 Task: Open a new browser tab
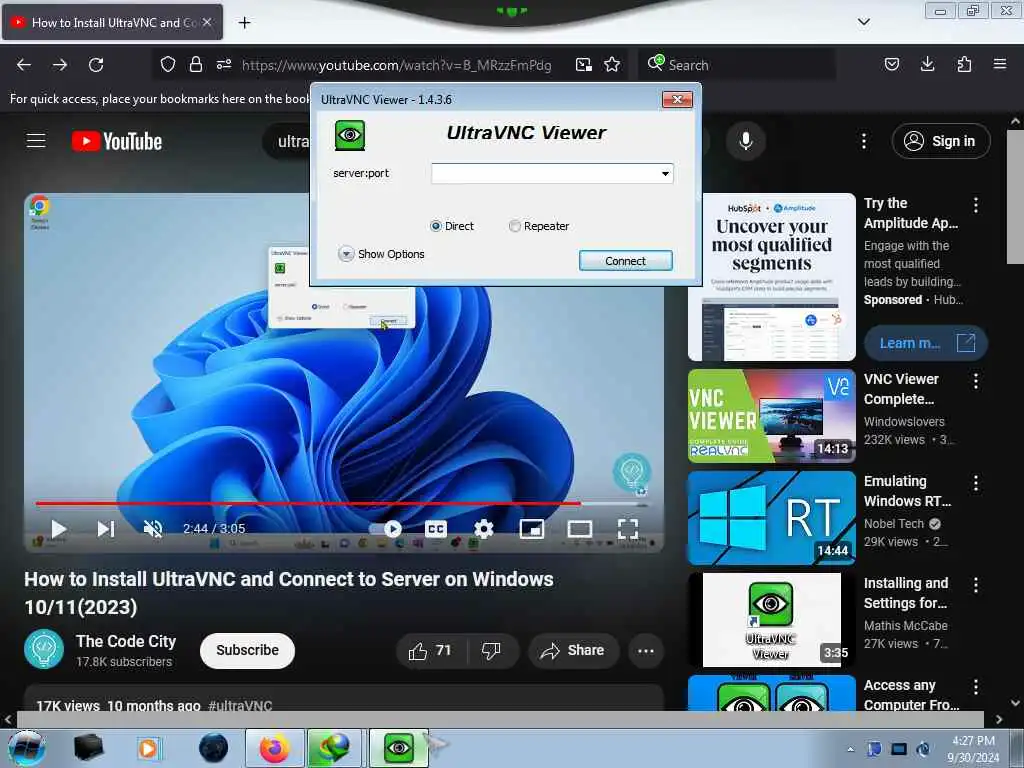coord(244,23)
